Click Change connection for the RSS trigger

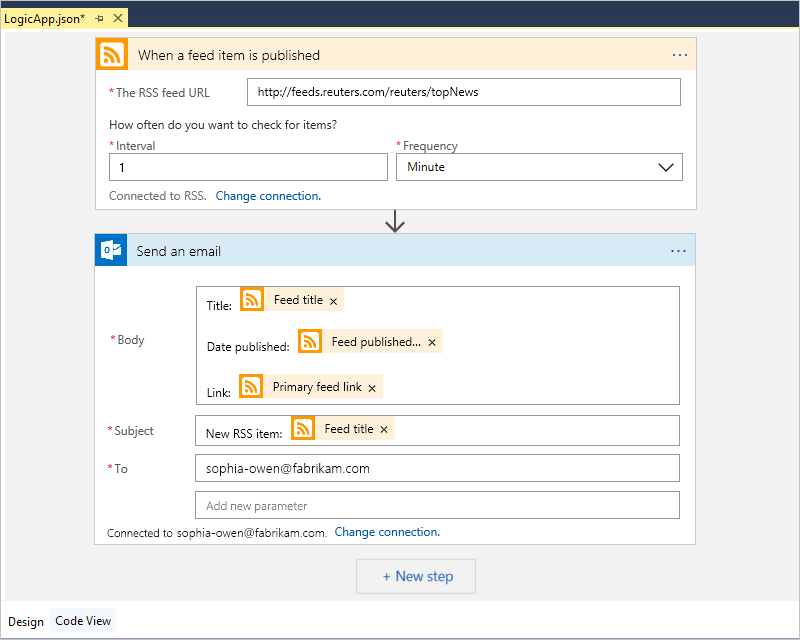267,195
